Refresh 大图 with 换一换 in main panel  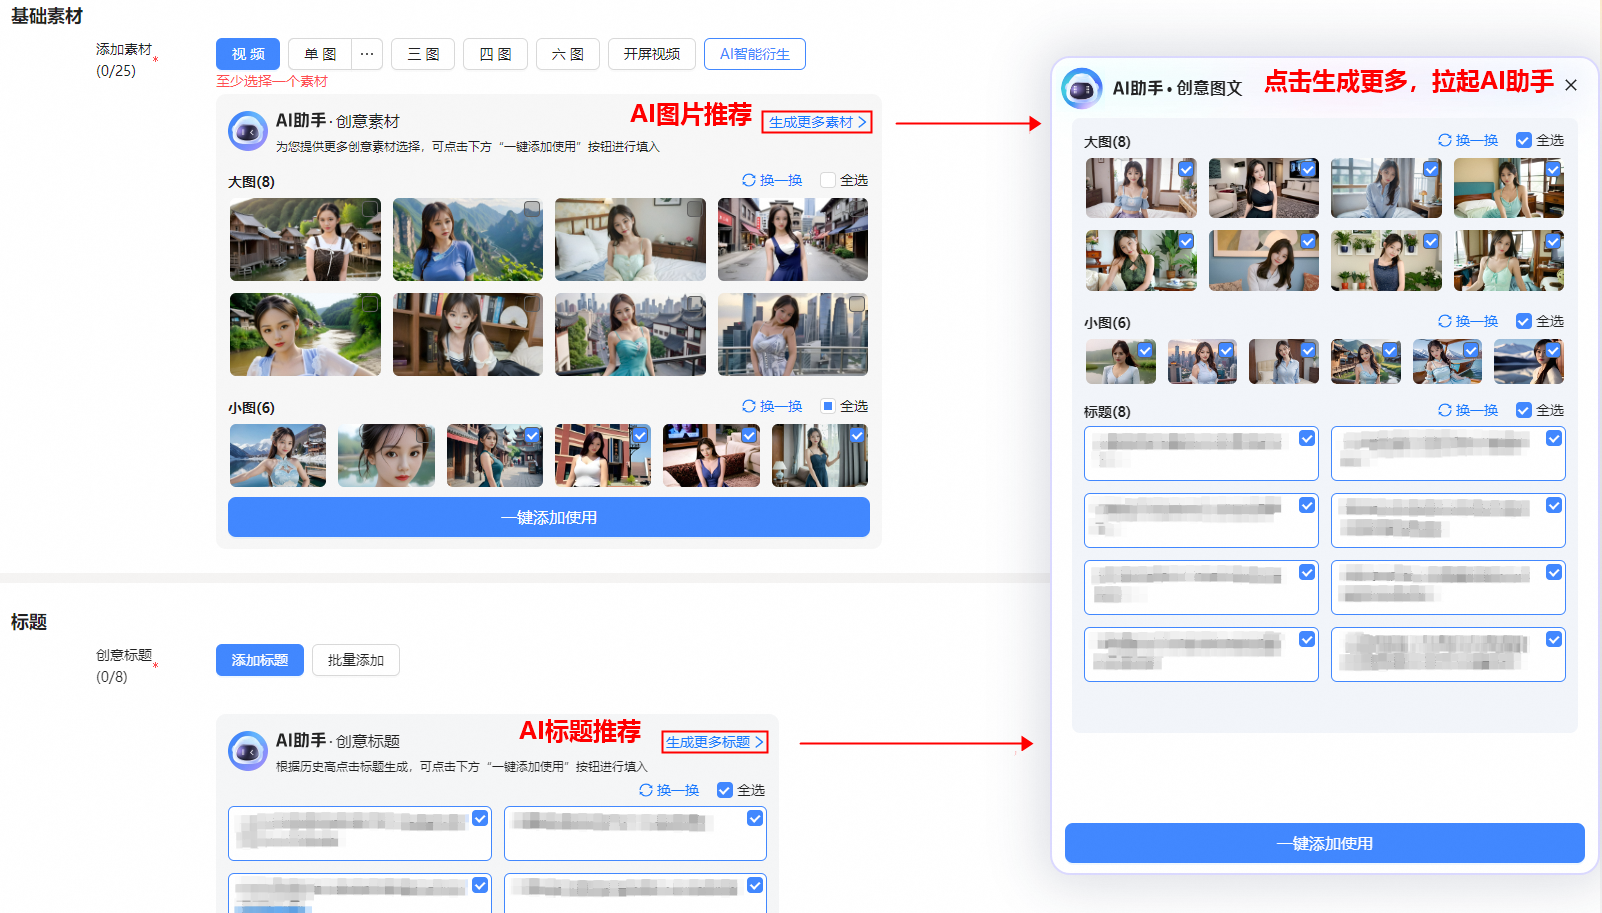772,180
